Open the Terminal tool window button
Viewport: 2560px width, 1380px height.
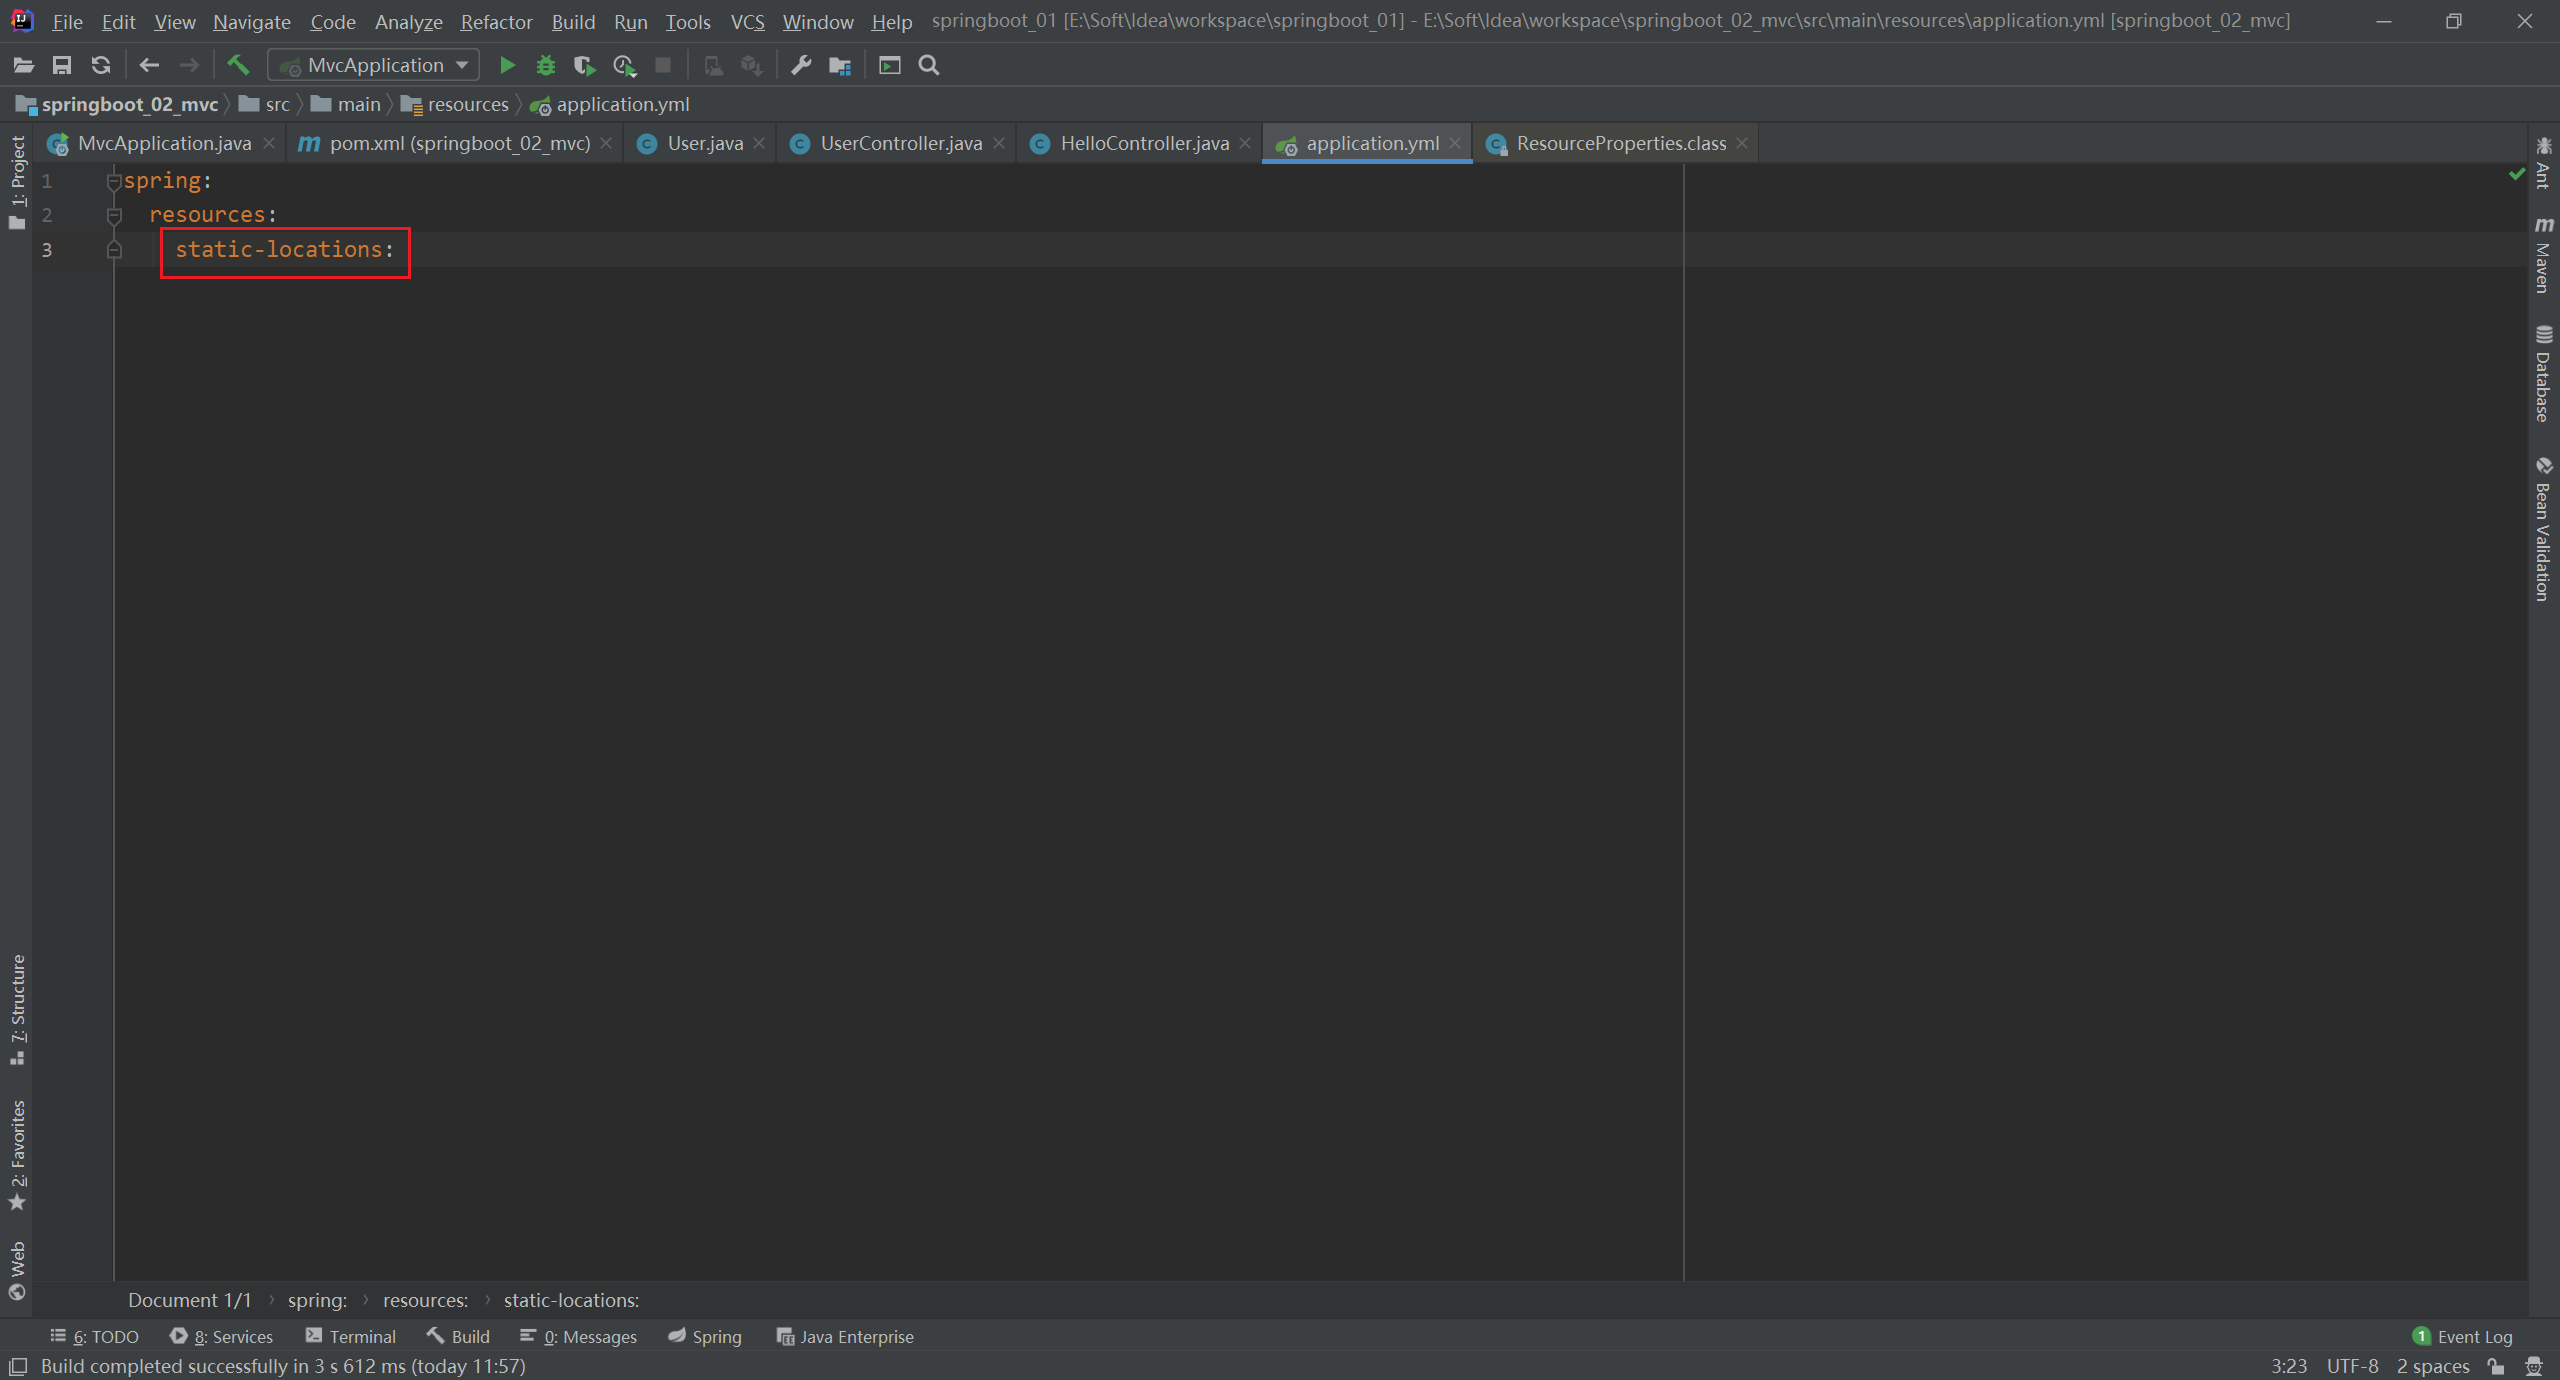pyautogui.click(x=351, y=1337)
